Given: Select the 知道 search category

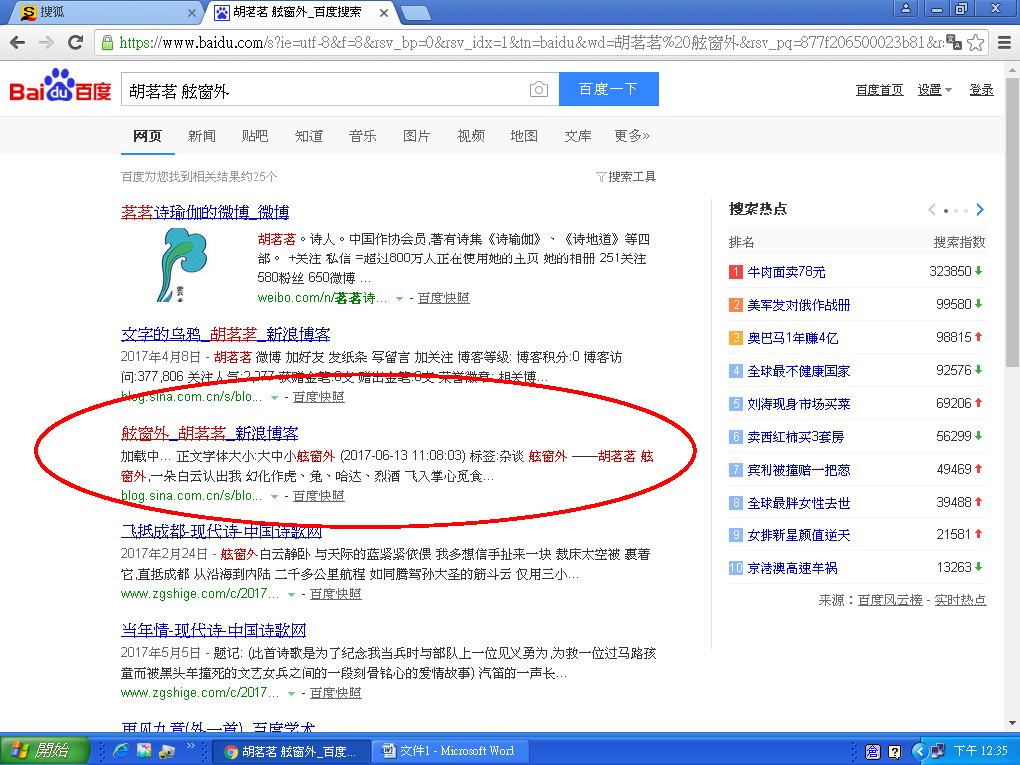Looking at the screenshot, I should point(308,136).
